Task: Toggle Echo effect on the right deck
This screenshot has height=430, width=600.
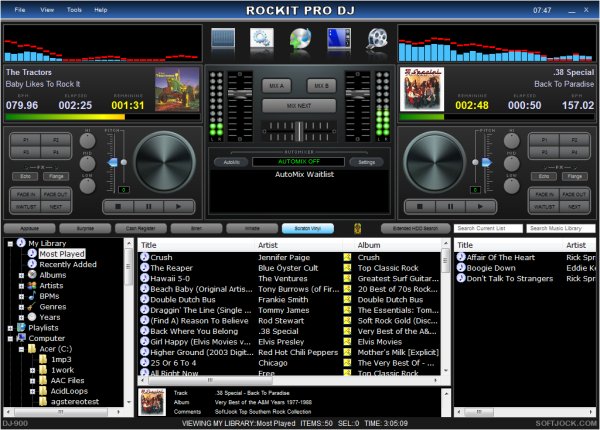Action: 544,176
